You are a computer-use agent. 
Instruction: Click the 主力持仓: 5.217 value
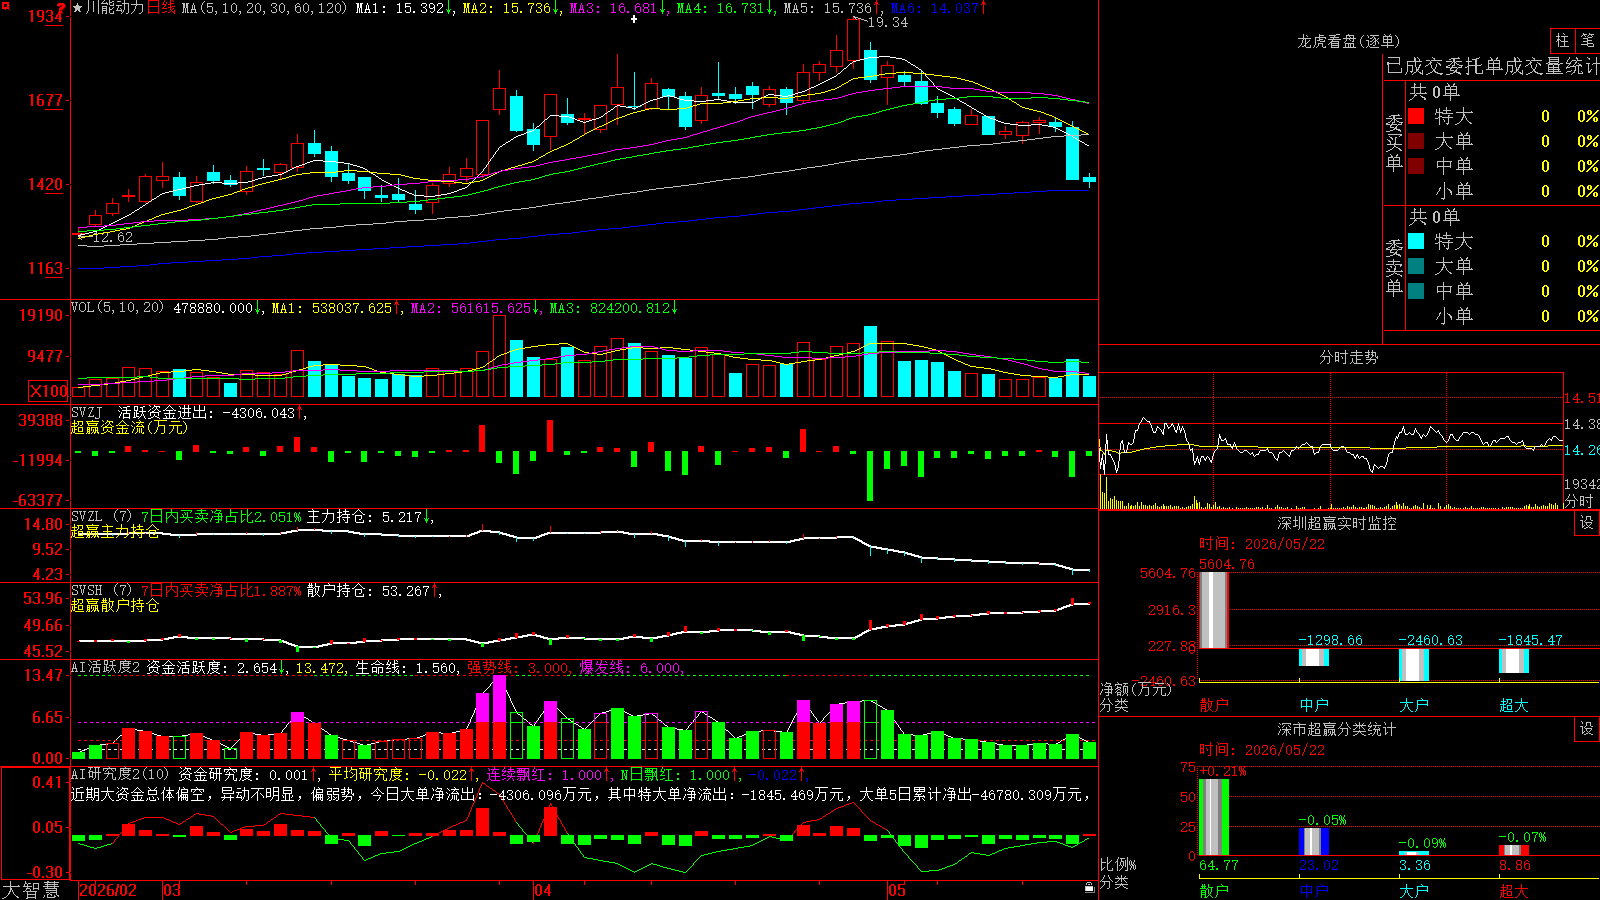[365, 517]
